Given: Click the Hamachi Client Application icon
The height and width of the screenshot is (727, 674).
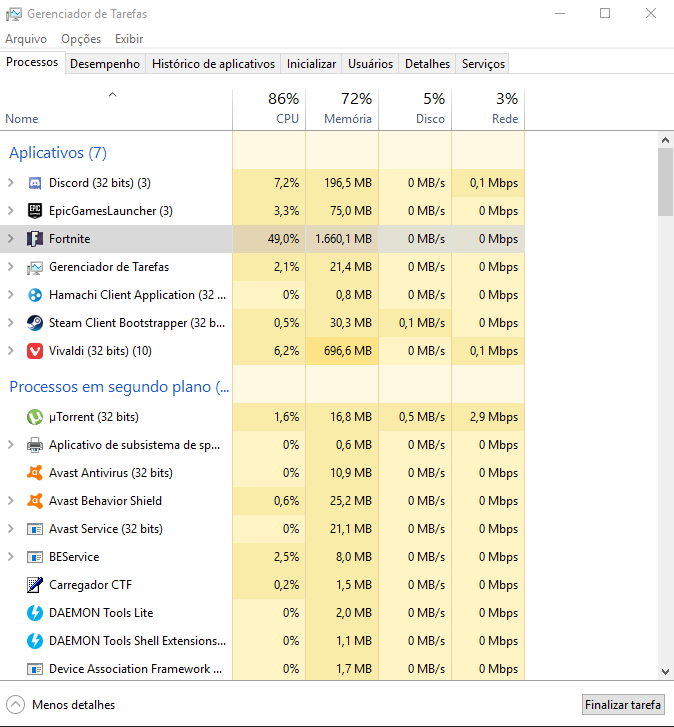Looking at the screenshot, I should [35, 295].
